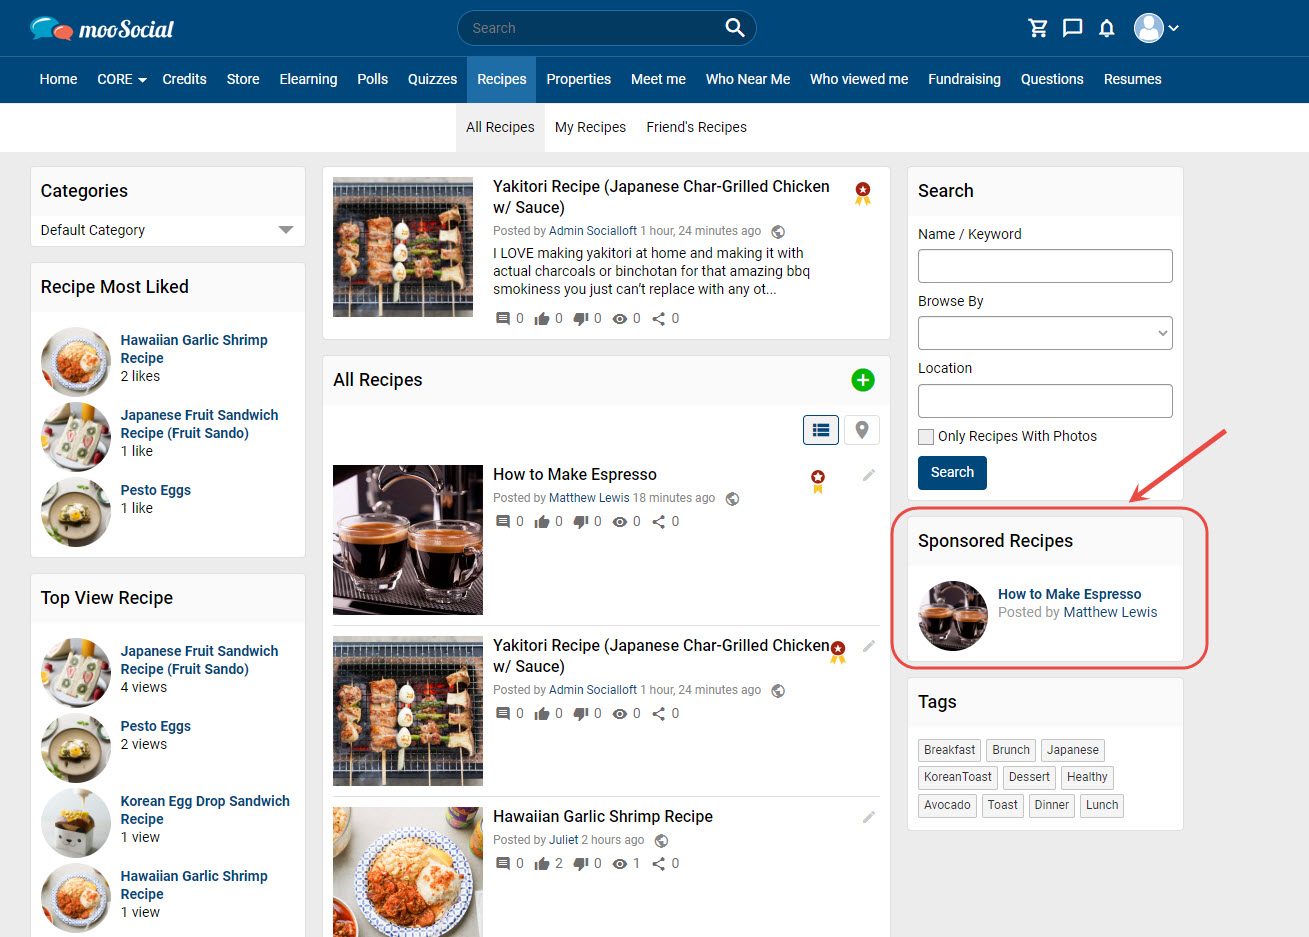
Task: Click the privacy globe on Hawaiian Garlic Shrimp Recipe
Action: click(661, 841)
